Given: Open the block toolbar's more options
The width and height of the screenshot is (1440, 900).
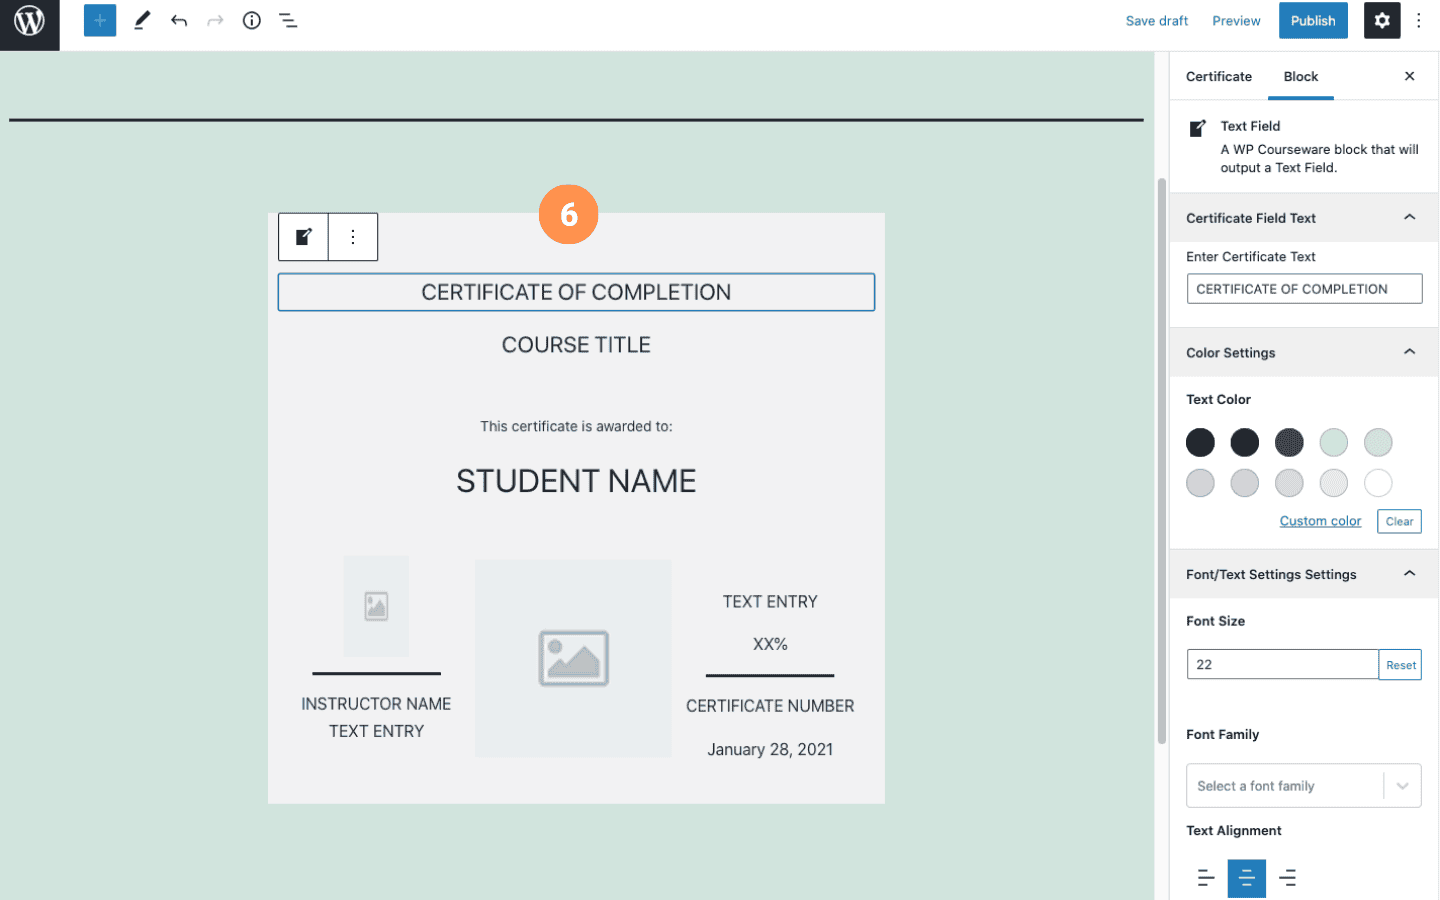Looking at the screenshot, I should pos(353,237).
